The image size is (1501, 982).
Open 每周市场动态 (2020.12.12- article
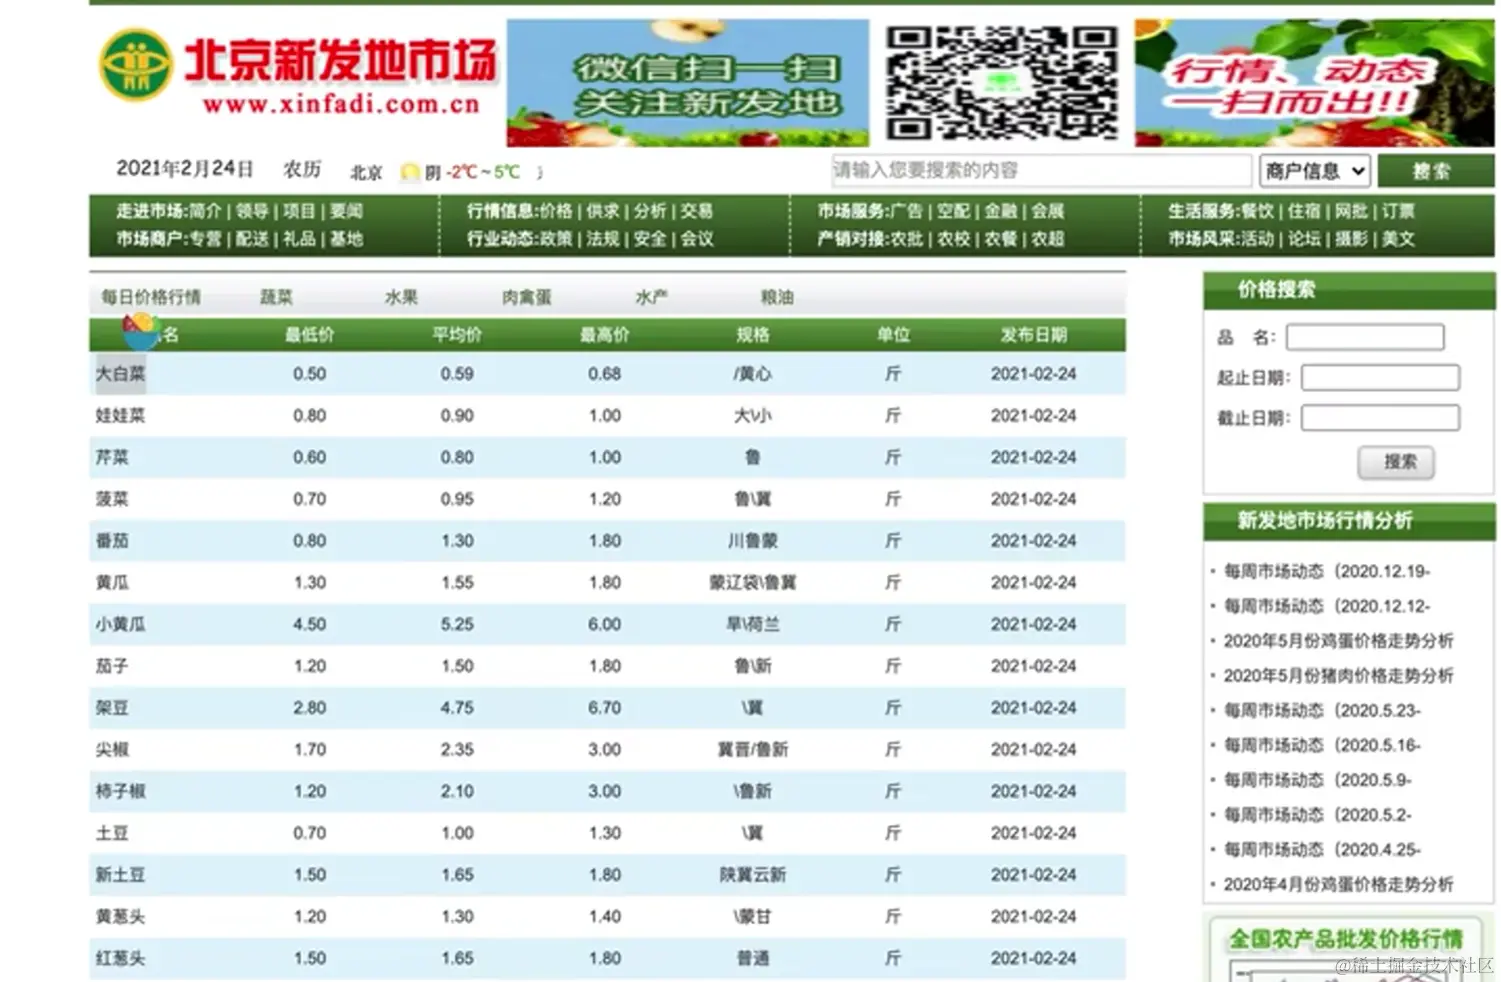(x=1327, y=607)
